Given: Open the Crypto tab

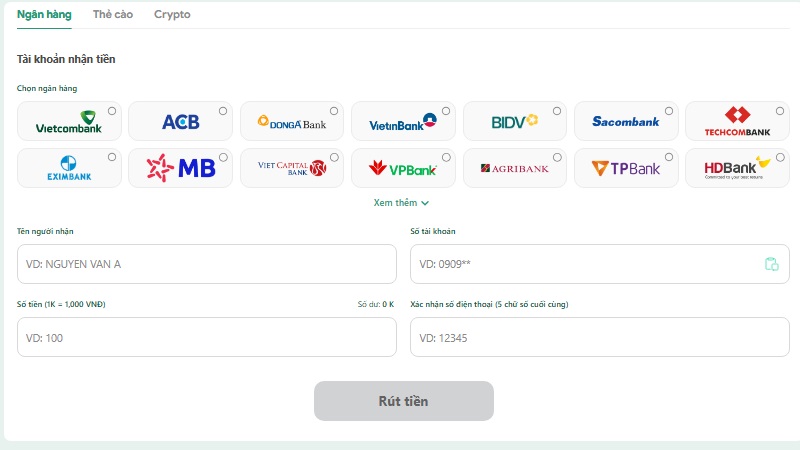Looking at the screenshot, I should (172, 14).
